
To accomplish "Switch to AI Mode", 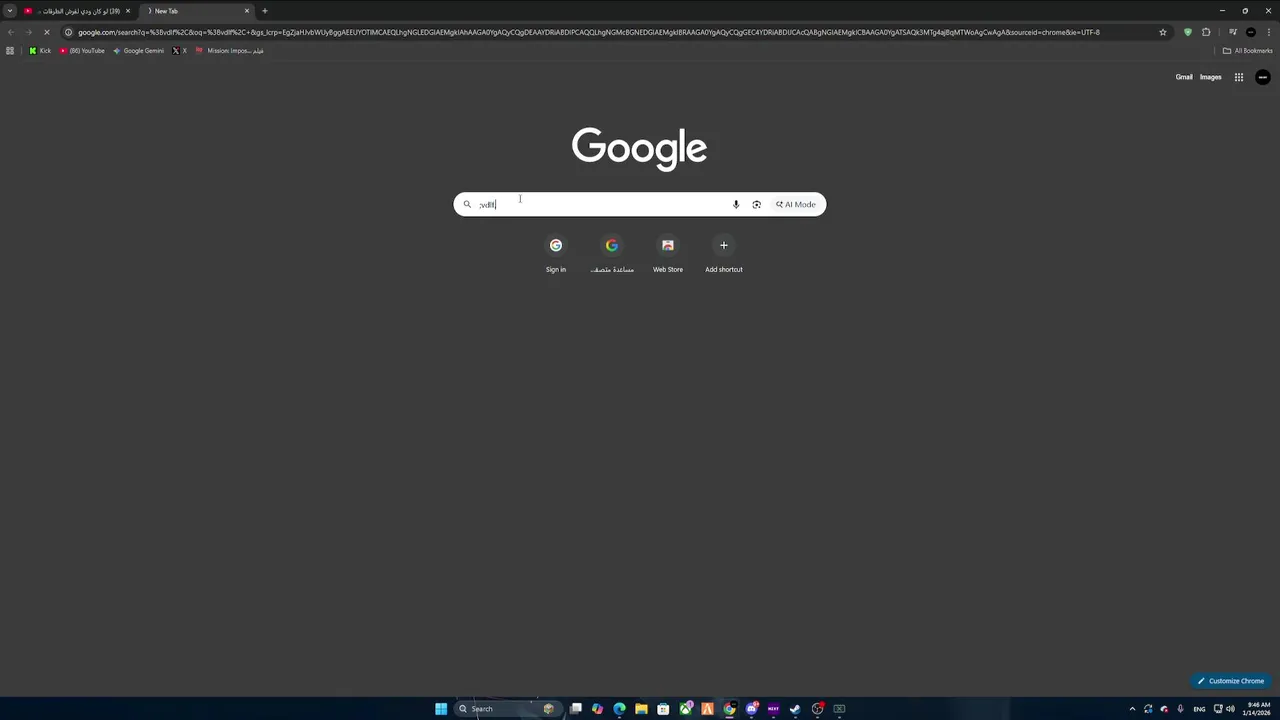I will 796,204.
